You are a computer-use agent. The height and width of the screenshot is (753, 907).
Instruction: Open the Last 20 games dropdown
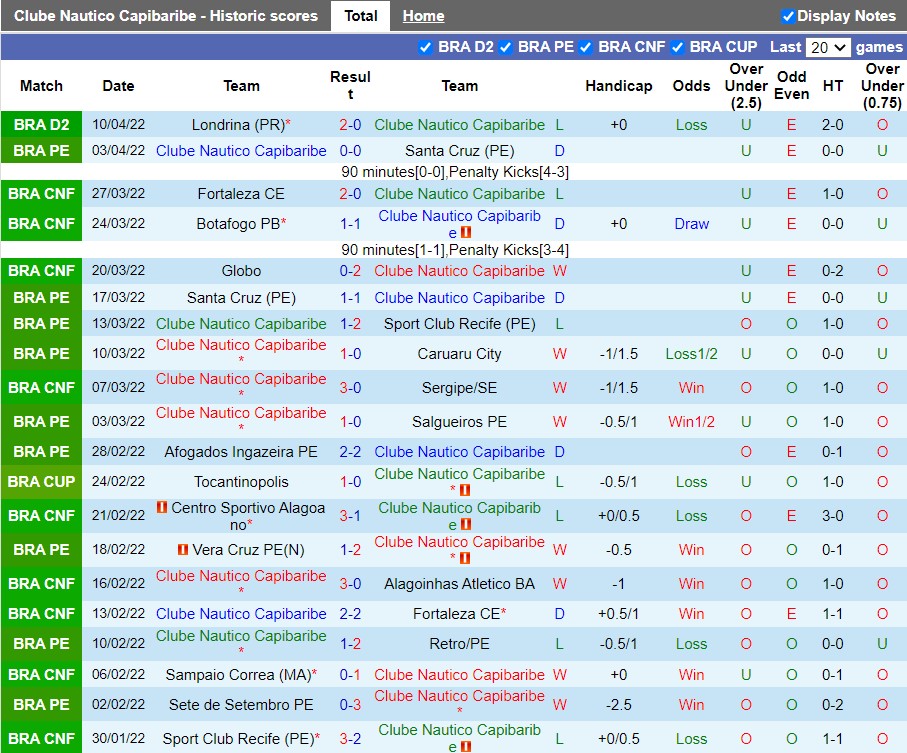pyautogui.click(x=828, y=47)
